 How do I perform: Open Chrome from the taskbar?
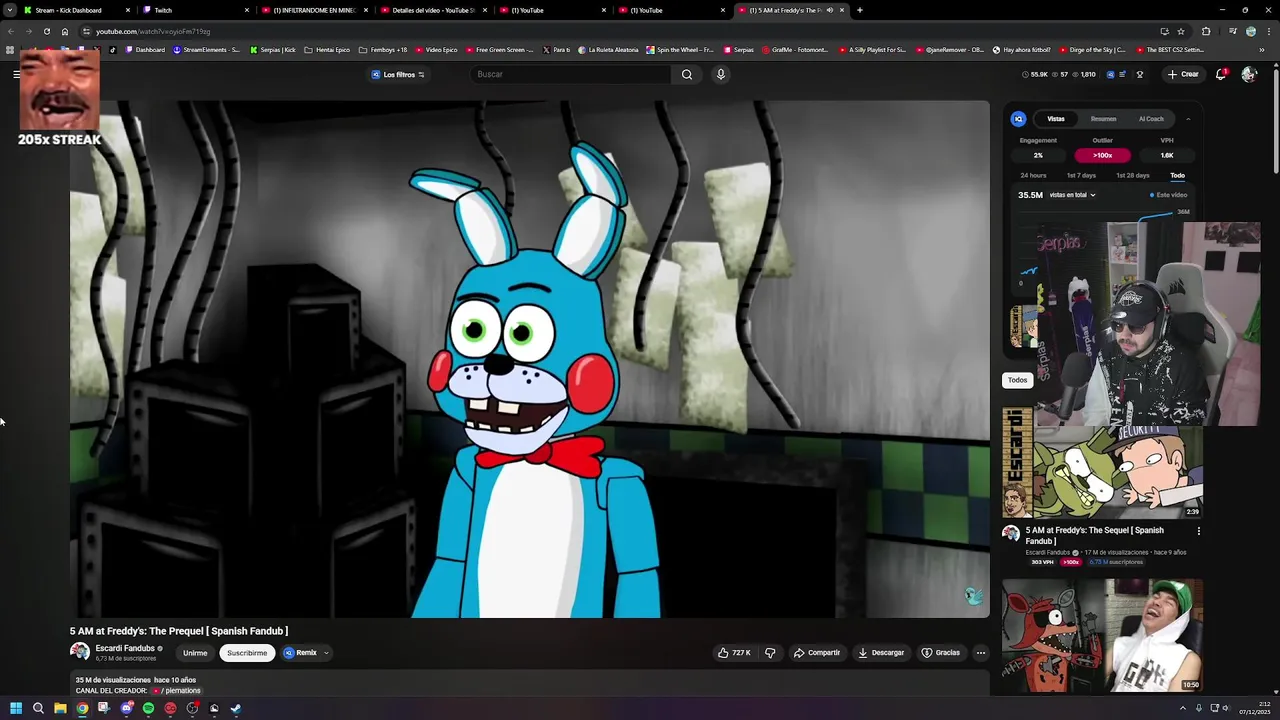pos(82,708)
